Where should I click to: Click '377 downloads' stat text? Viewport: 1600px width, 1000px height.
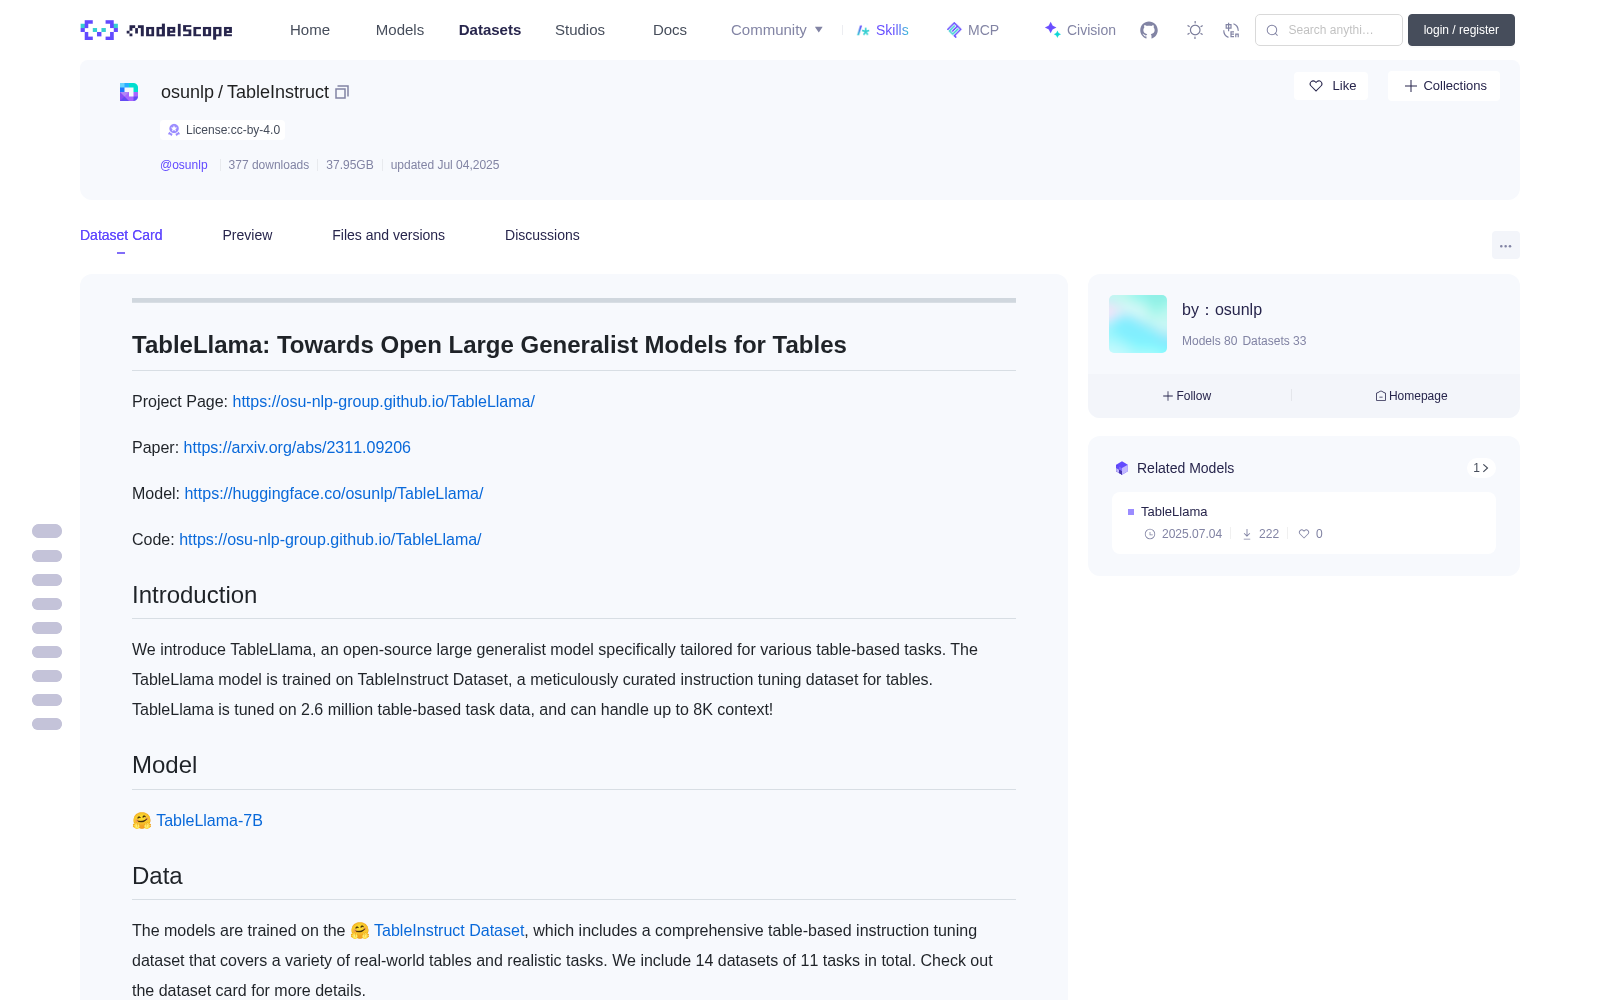coord(268,165)
